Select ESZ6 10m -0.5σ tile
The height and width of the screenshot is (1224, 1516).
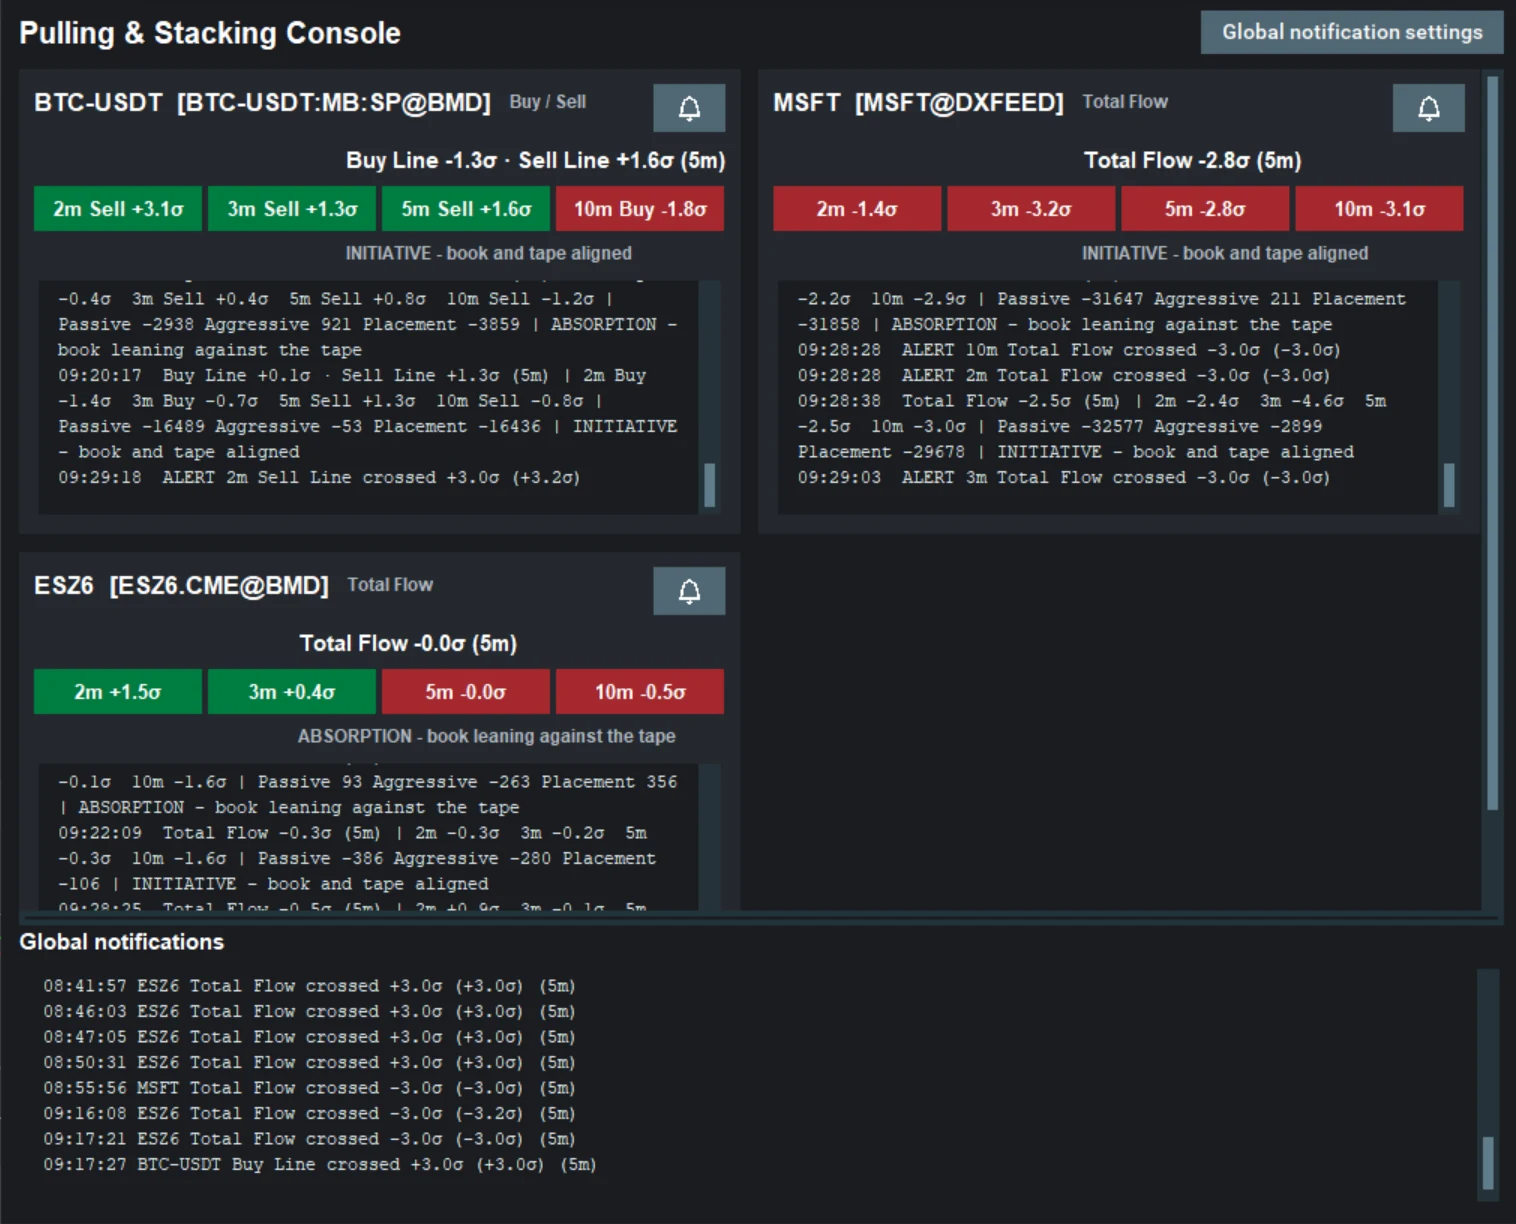640,692
